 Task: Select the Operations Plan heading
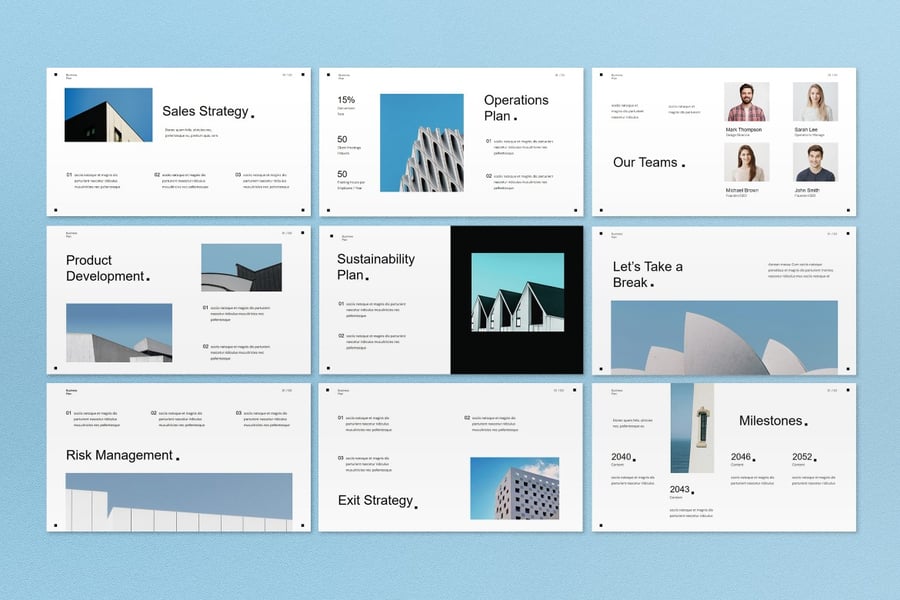click(x=515, y=107)
